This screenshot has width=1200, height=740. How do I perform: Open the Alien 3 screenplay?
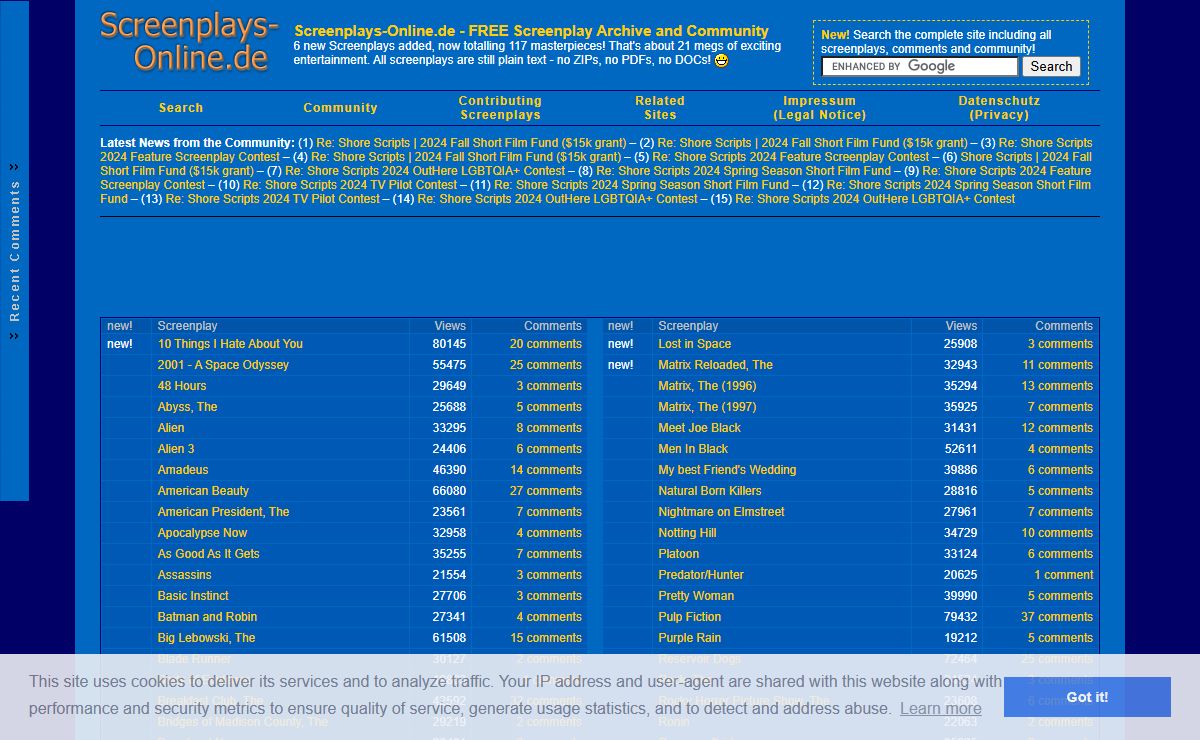(176, 449)
